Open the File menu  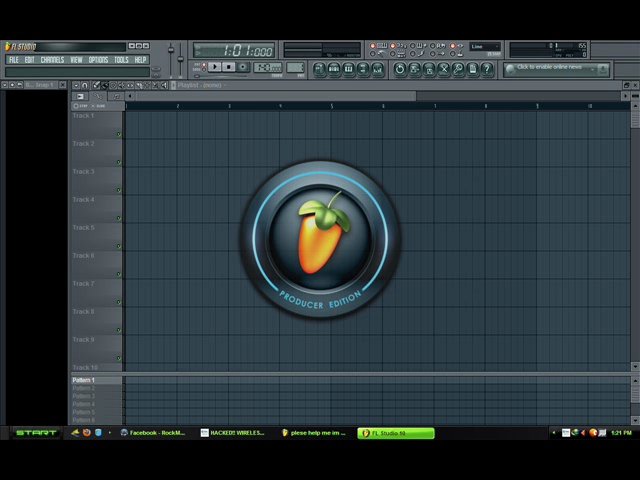14,60
